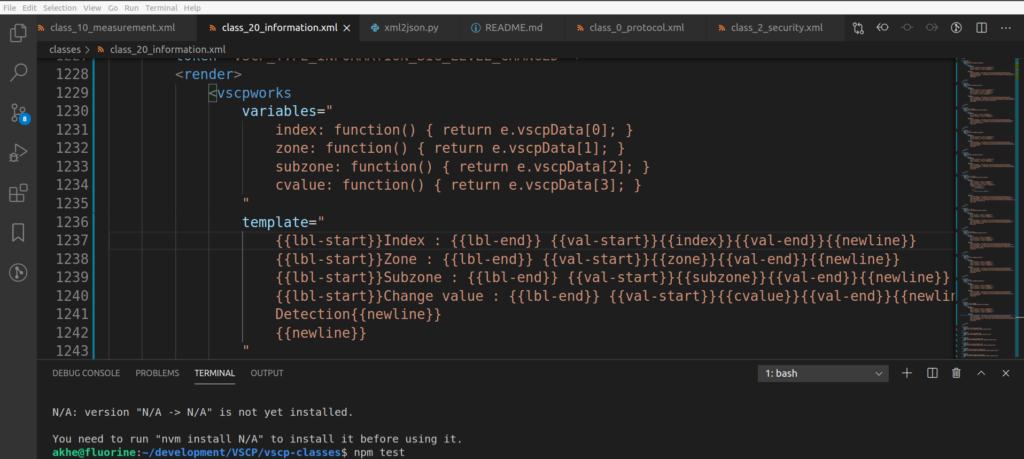Go to next change in editor toolbar

pyautogui.click(x=932, y=28)
